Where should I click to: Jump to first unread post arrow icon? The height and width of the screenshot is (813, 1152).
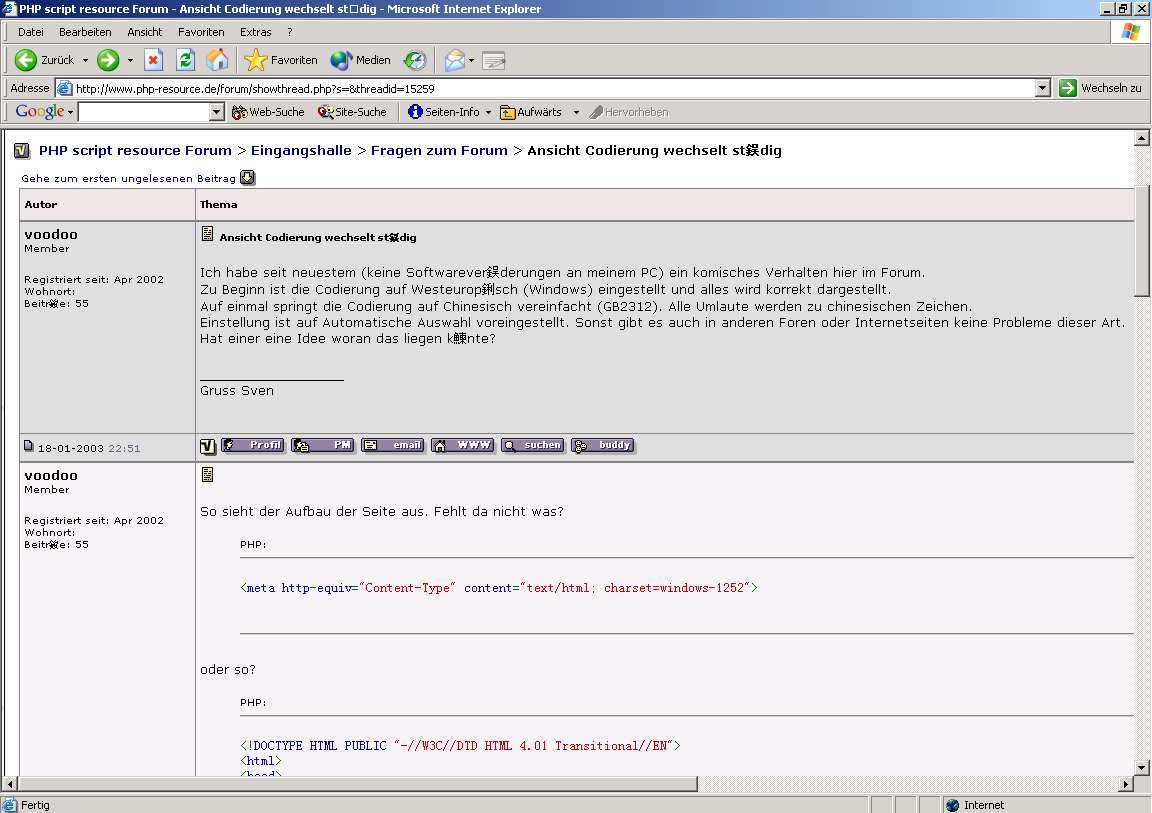[x=247, y=178]
